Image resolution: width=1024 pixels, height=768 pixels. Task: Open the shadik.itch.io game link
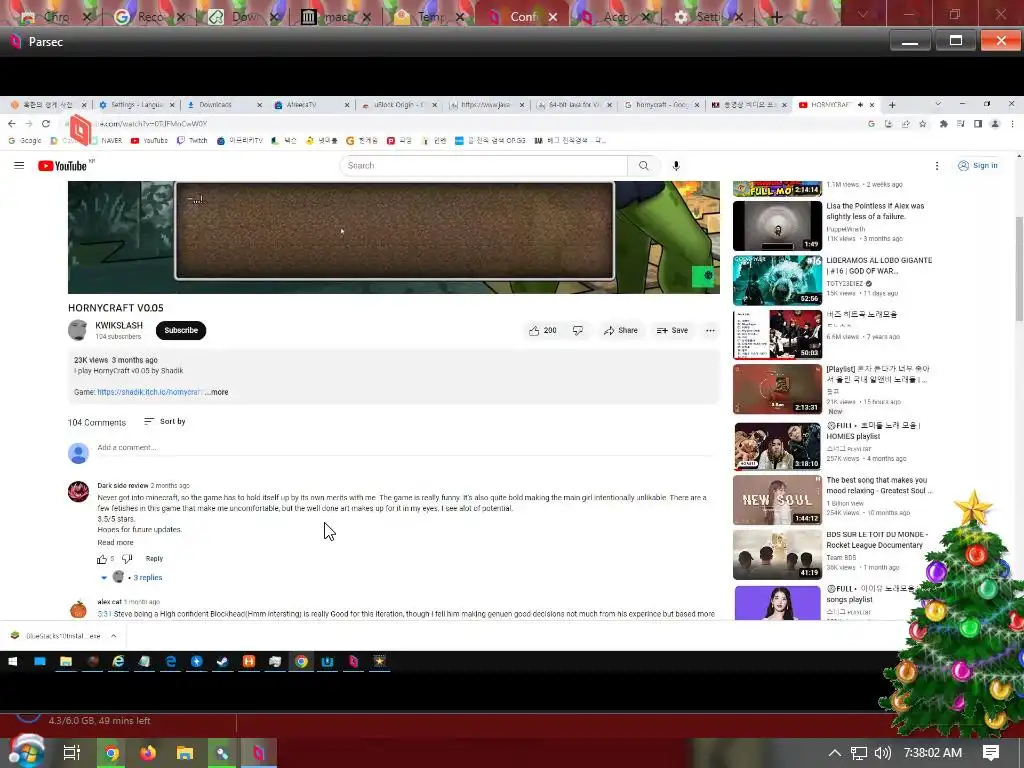point(150,392)
